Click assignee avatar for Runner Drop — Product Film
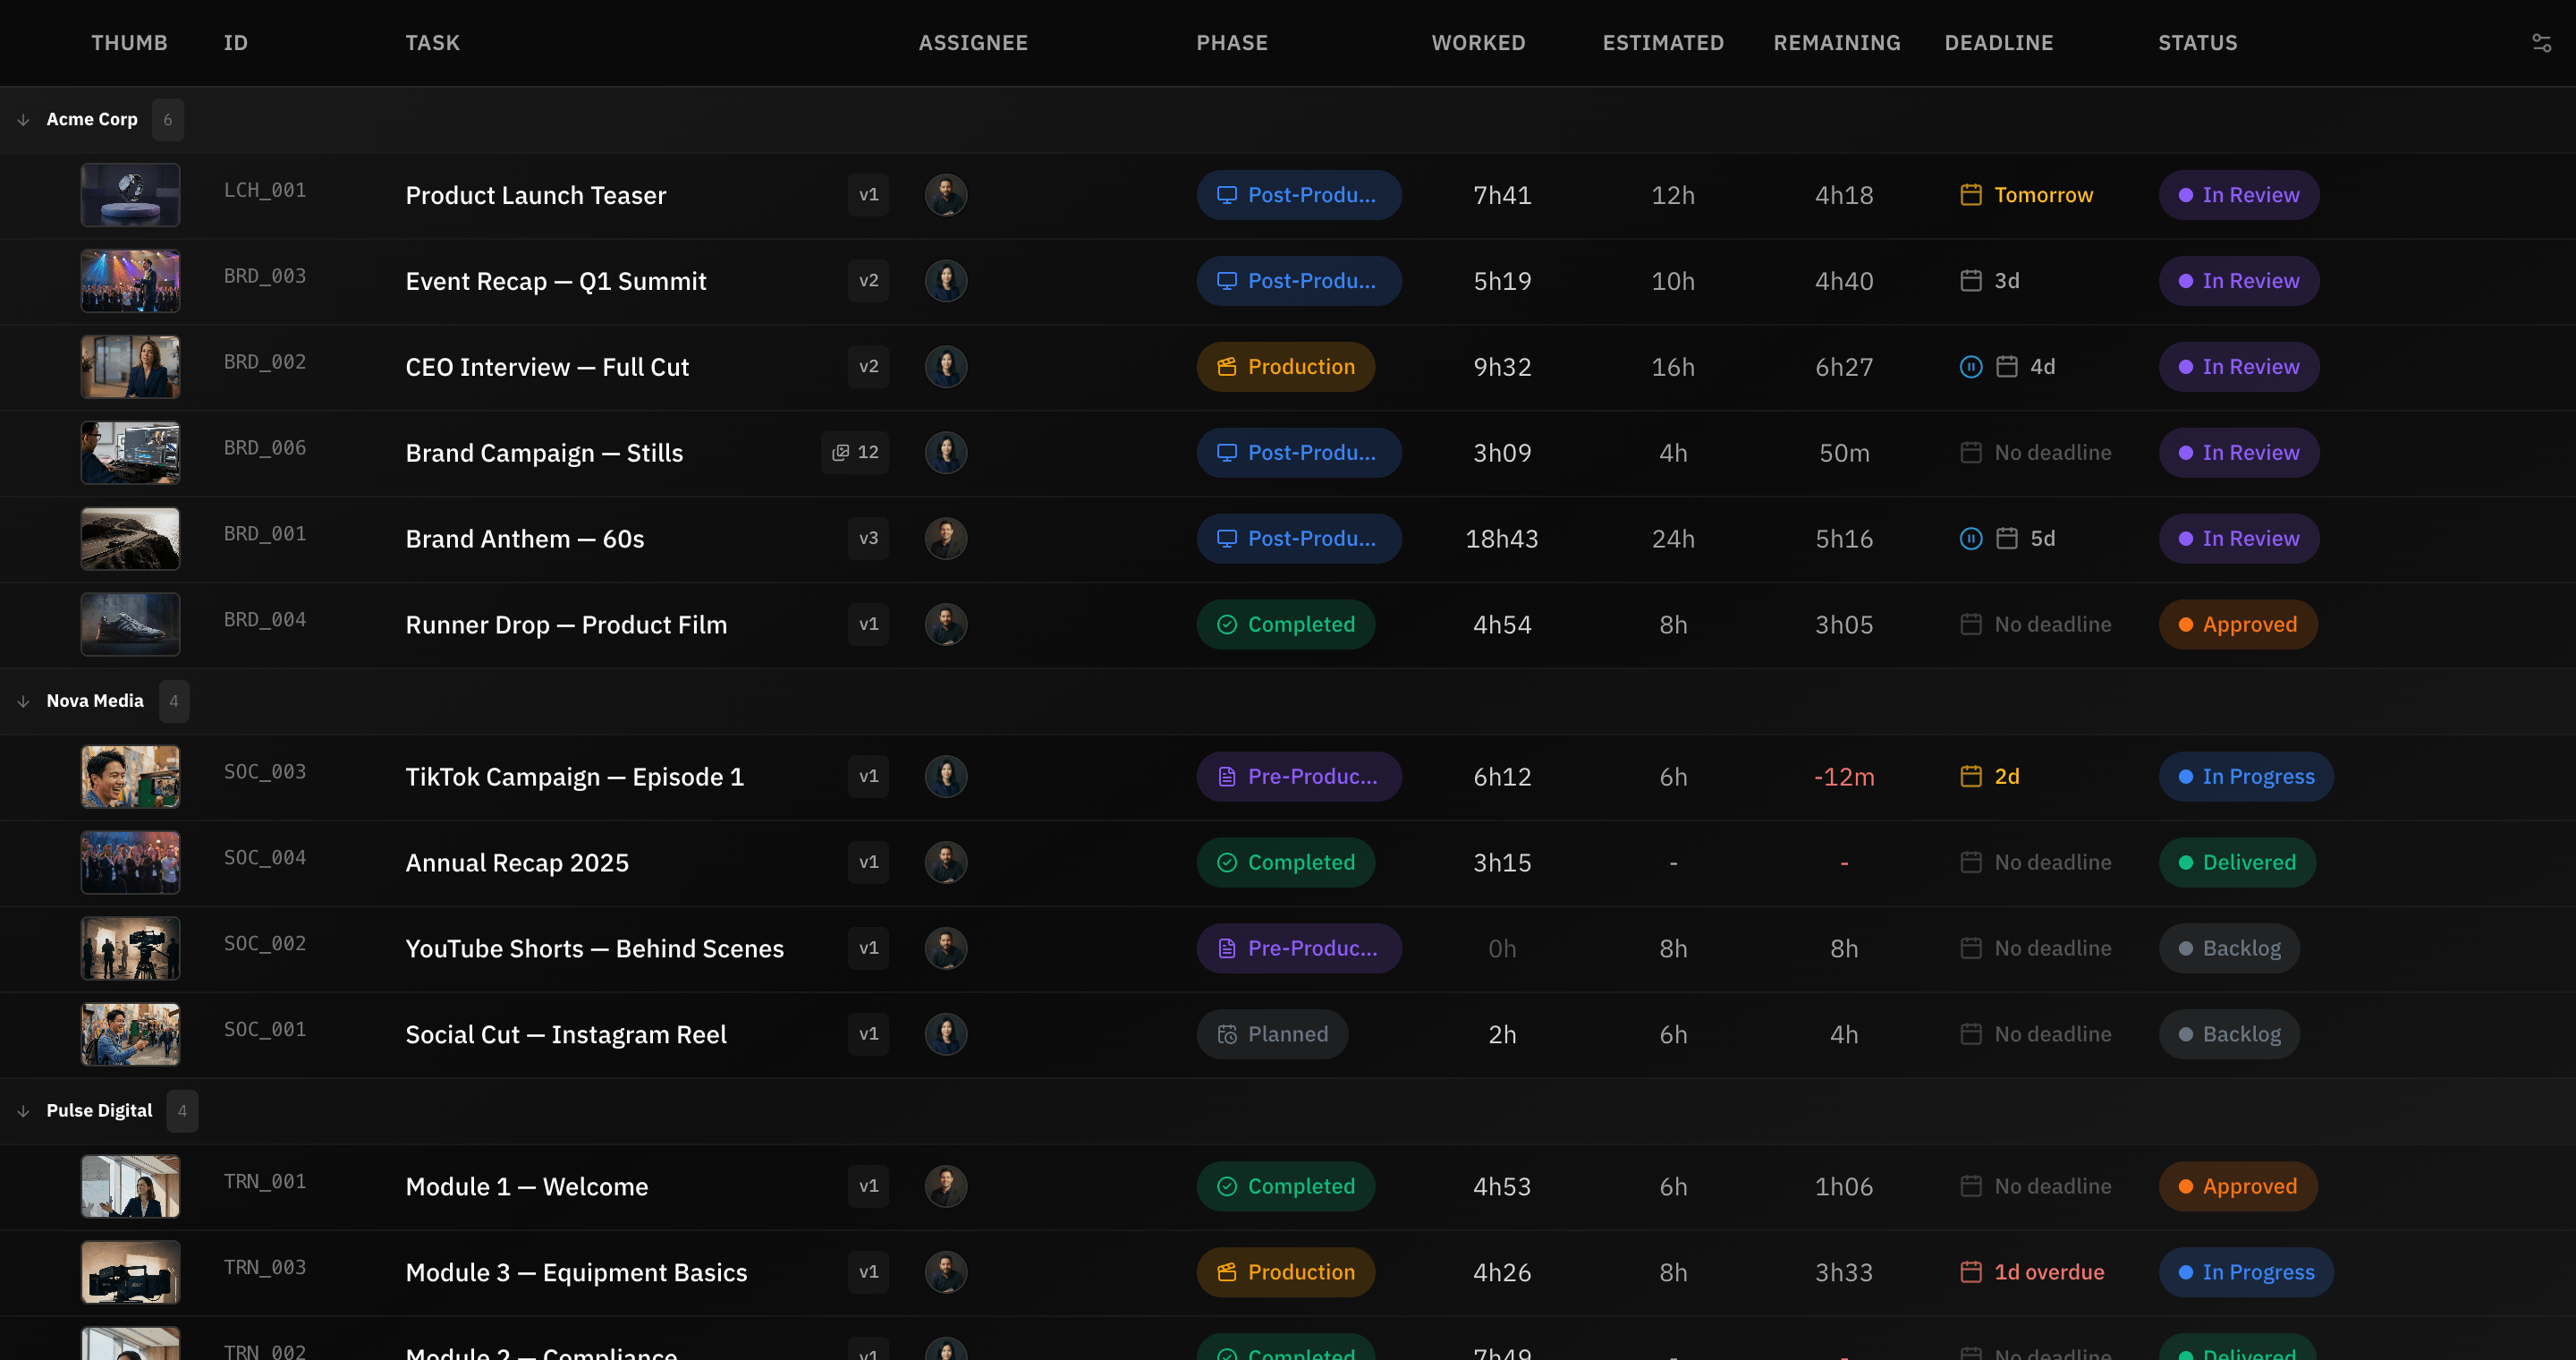This screenshot has height=1360, width=2576. [x=945, y=625]
